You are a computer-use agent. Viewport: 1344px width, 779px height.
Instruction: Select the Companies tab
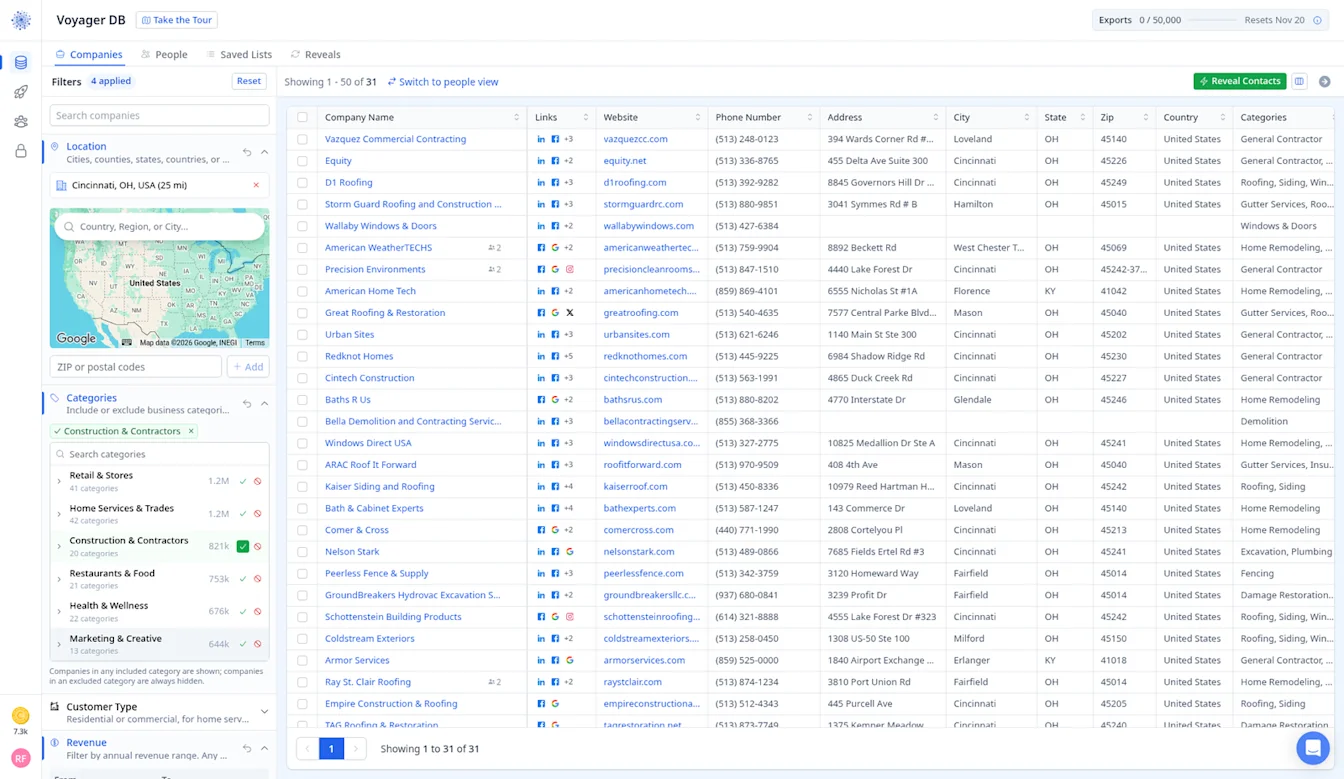(x=89, y=55)
